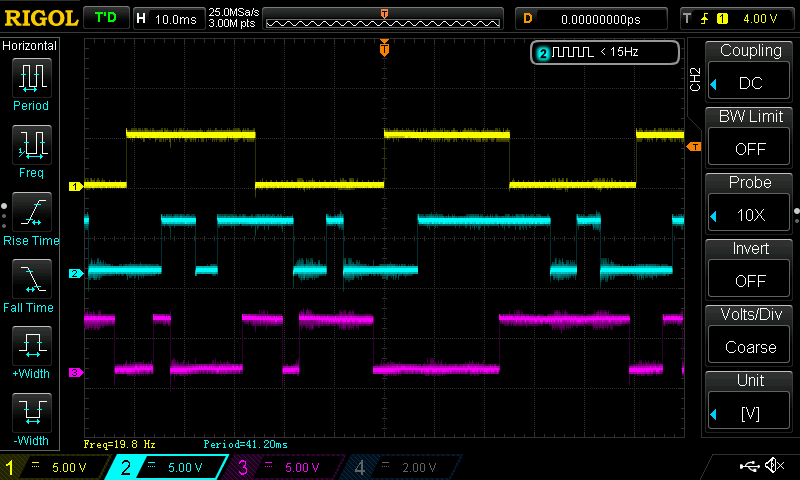Click the orange trigger position marker
This screenshot has width=800, height=480.
coord(385,48)
